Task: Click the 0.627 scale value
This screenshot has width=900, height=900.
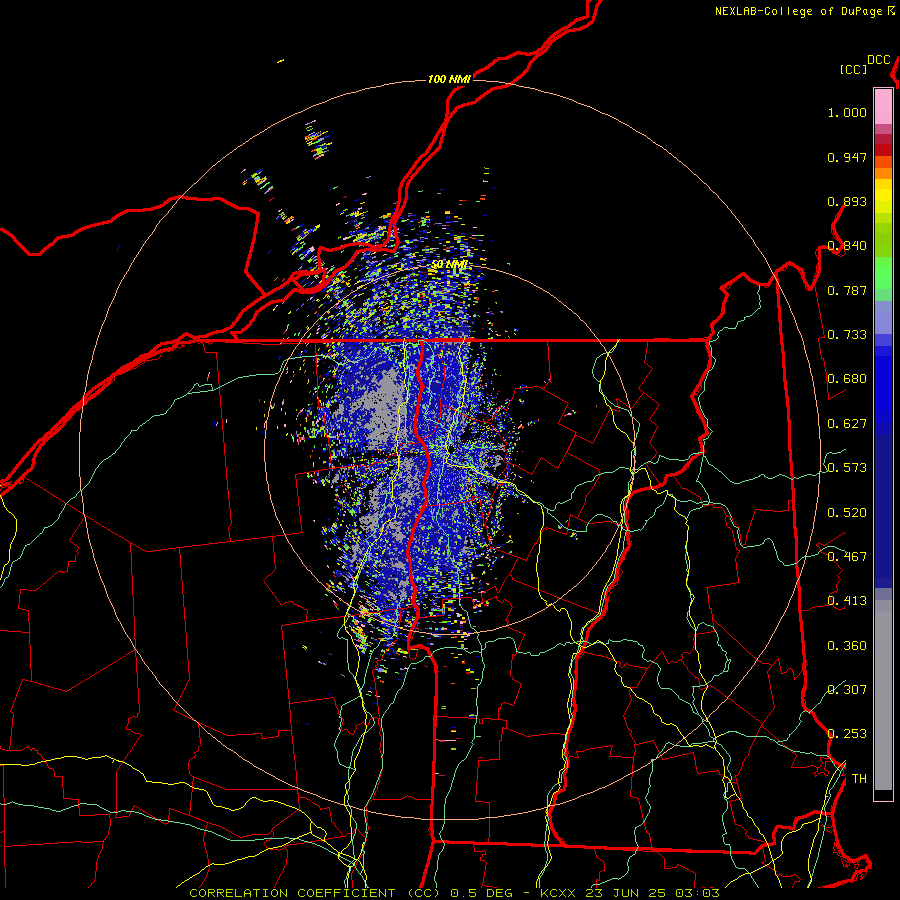Action: (x=847, y=424)
